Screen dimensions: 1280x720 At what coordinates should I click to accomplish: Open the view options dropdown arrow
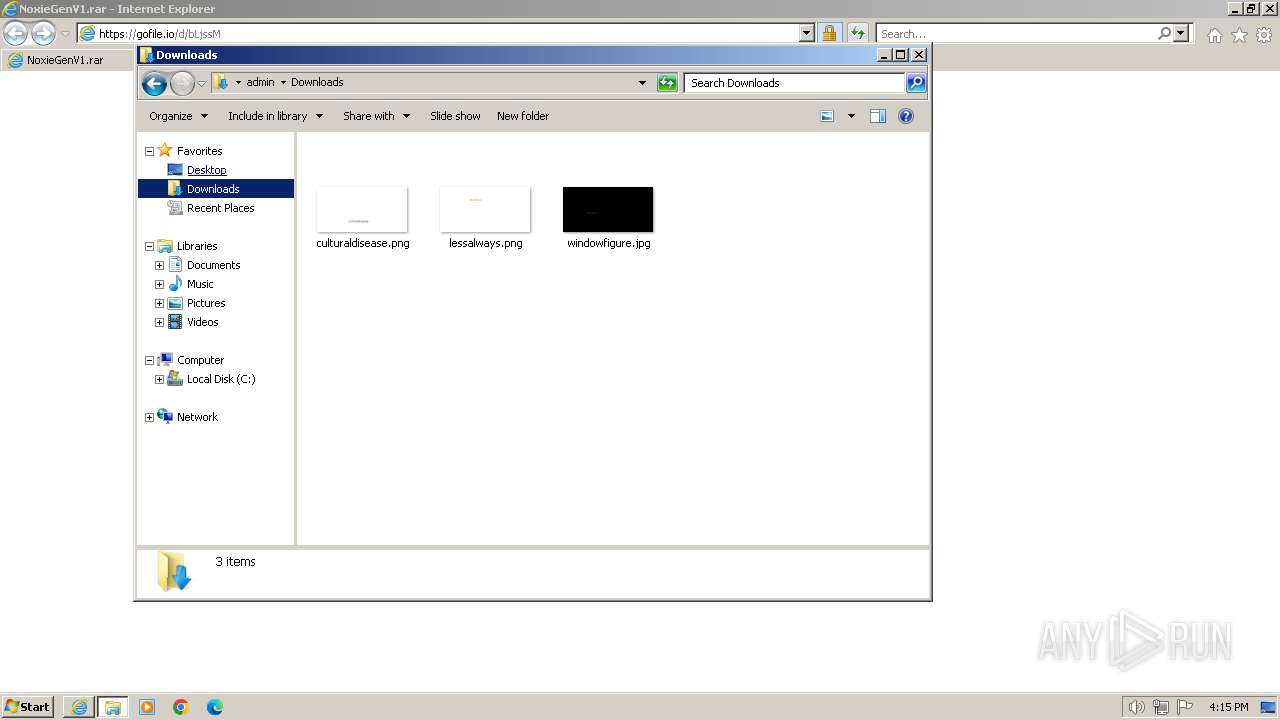[851, 116]
